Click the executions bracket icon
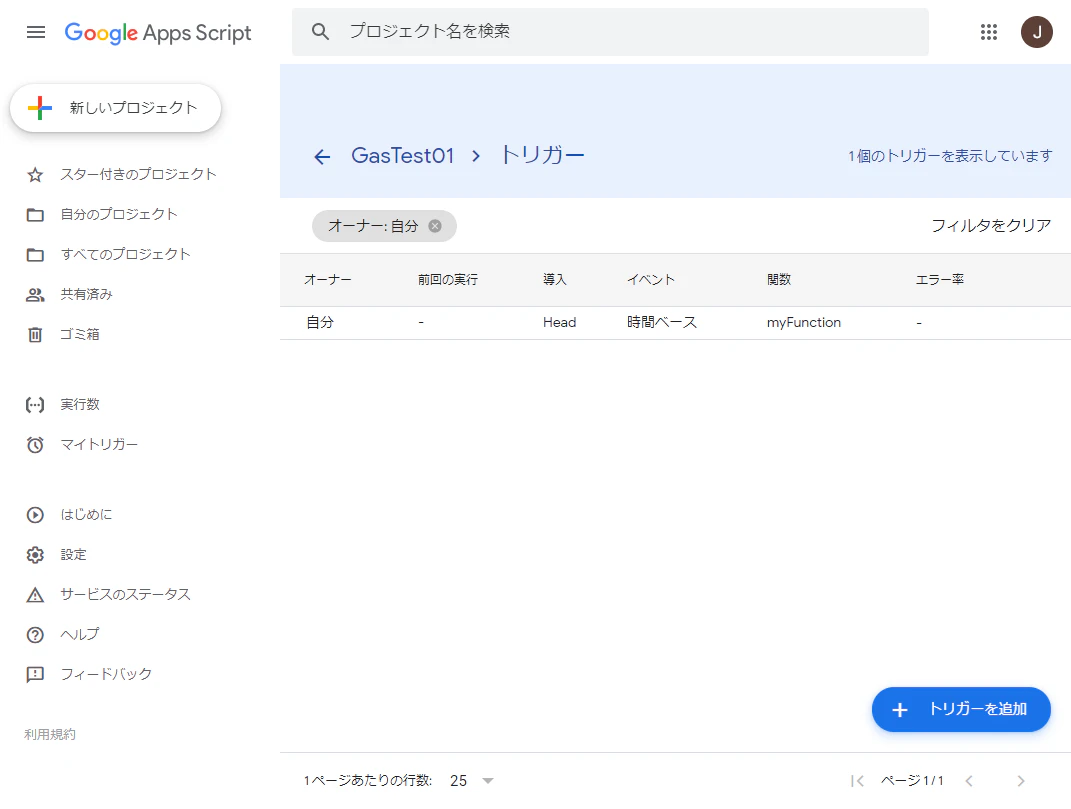This screenshot has width=1071, height=809. click(x=35, y=405)
